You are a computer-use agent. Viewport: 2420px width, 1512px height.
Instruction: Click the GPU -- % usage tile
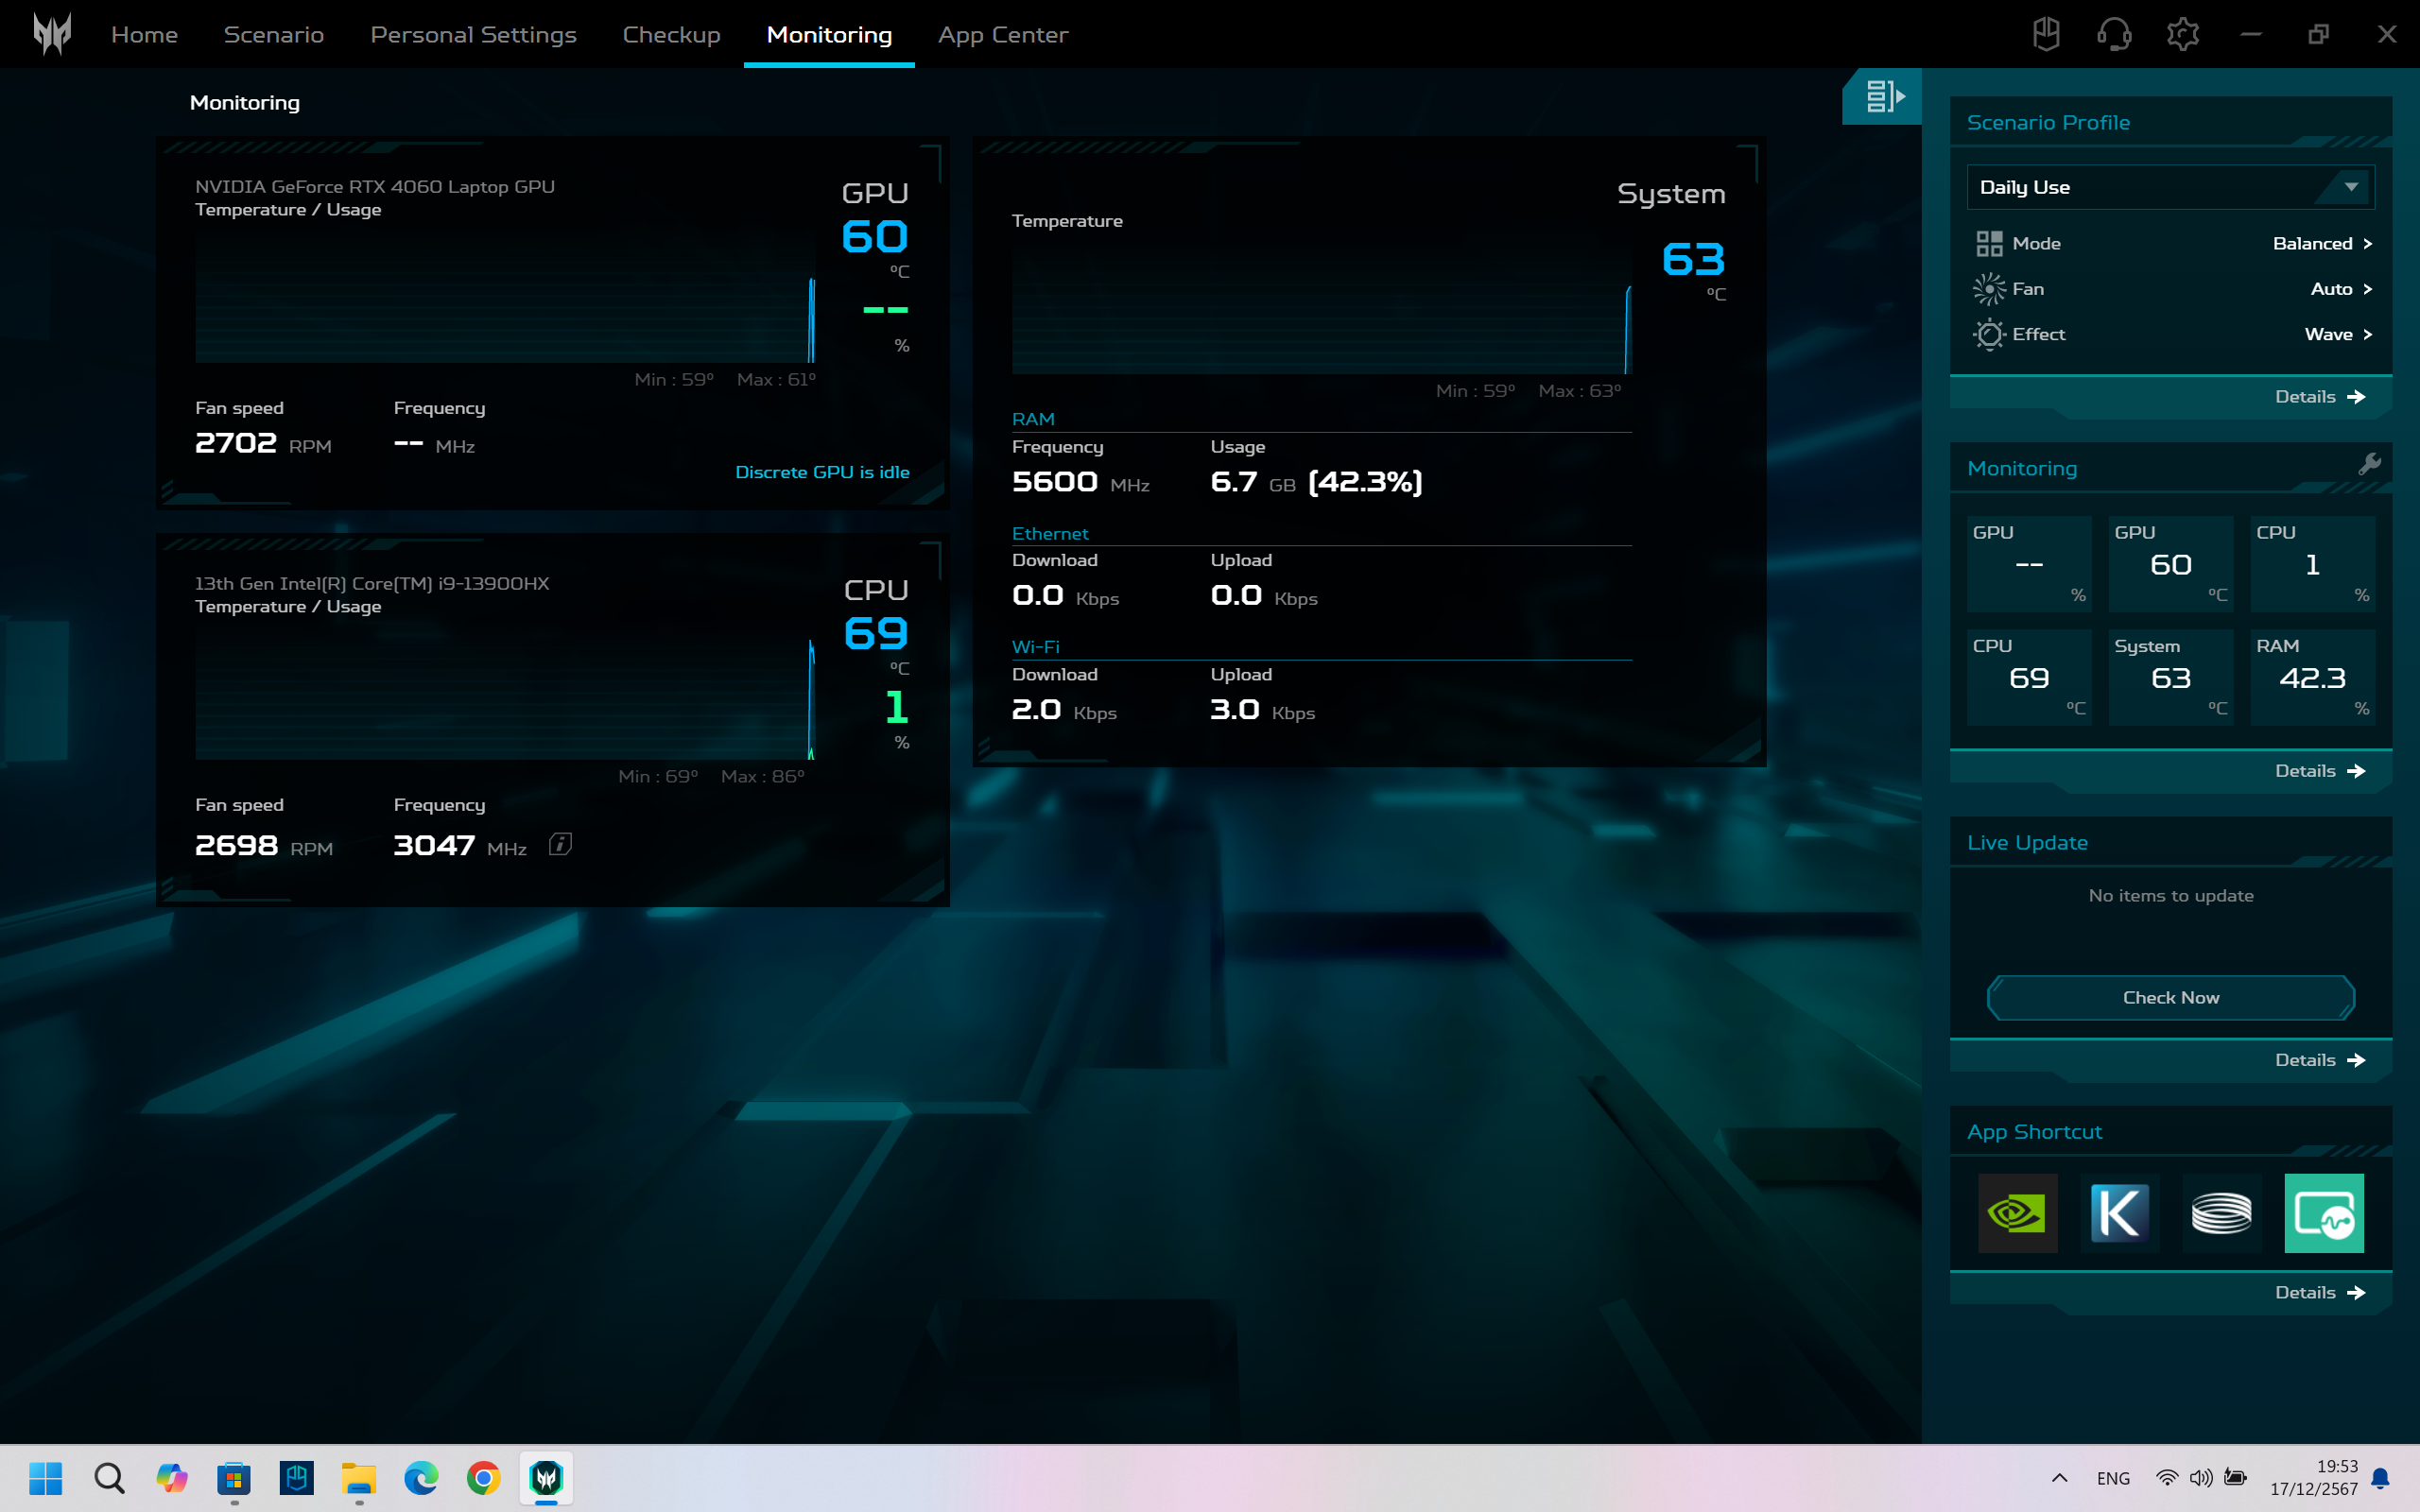2029,564
